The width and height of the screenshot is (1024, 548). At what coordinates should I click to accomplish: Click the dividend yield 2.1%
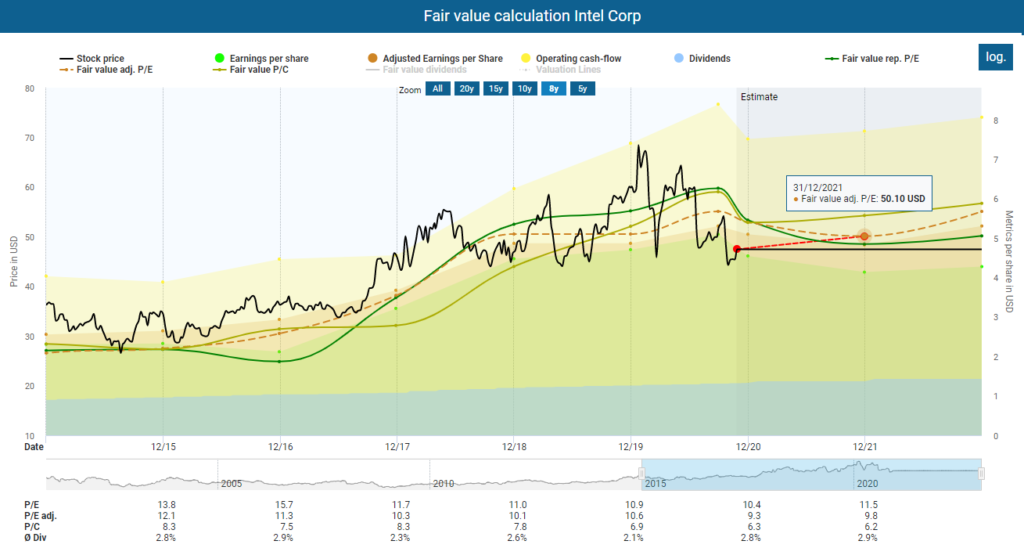click(x=633, y=538)
